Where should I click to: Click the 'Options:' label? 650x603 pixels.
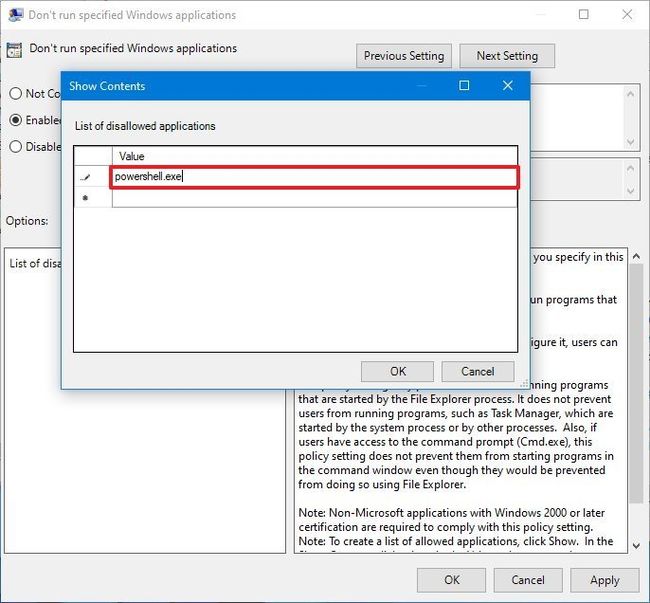[x=27, y=221]
